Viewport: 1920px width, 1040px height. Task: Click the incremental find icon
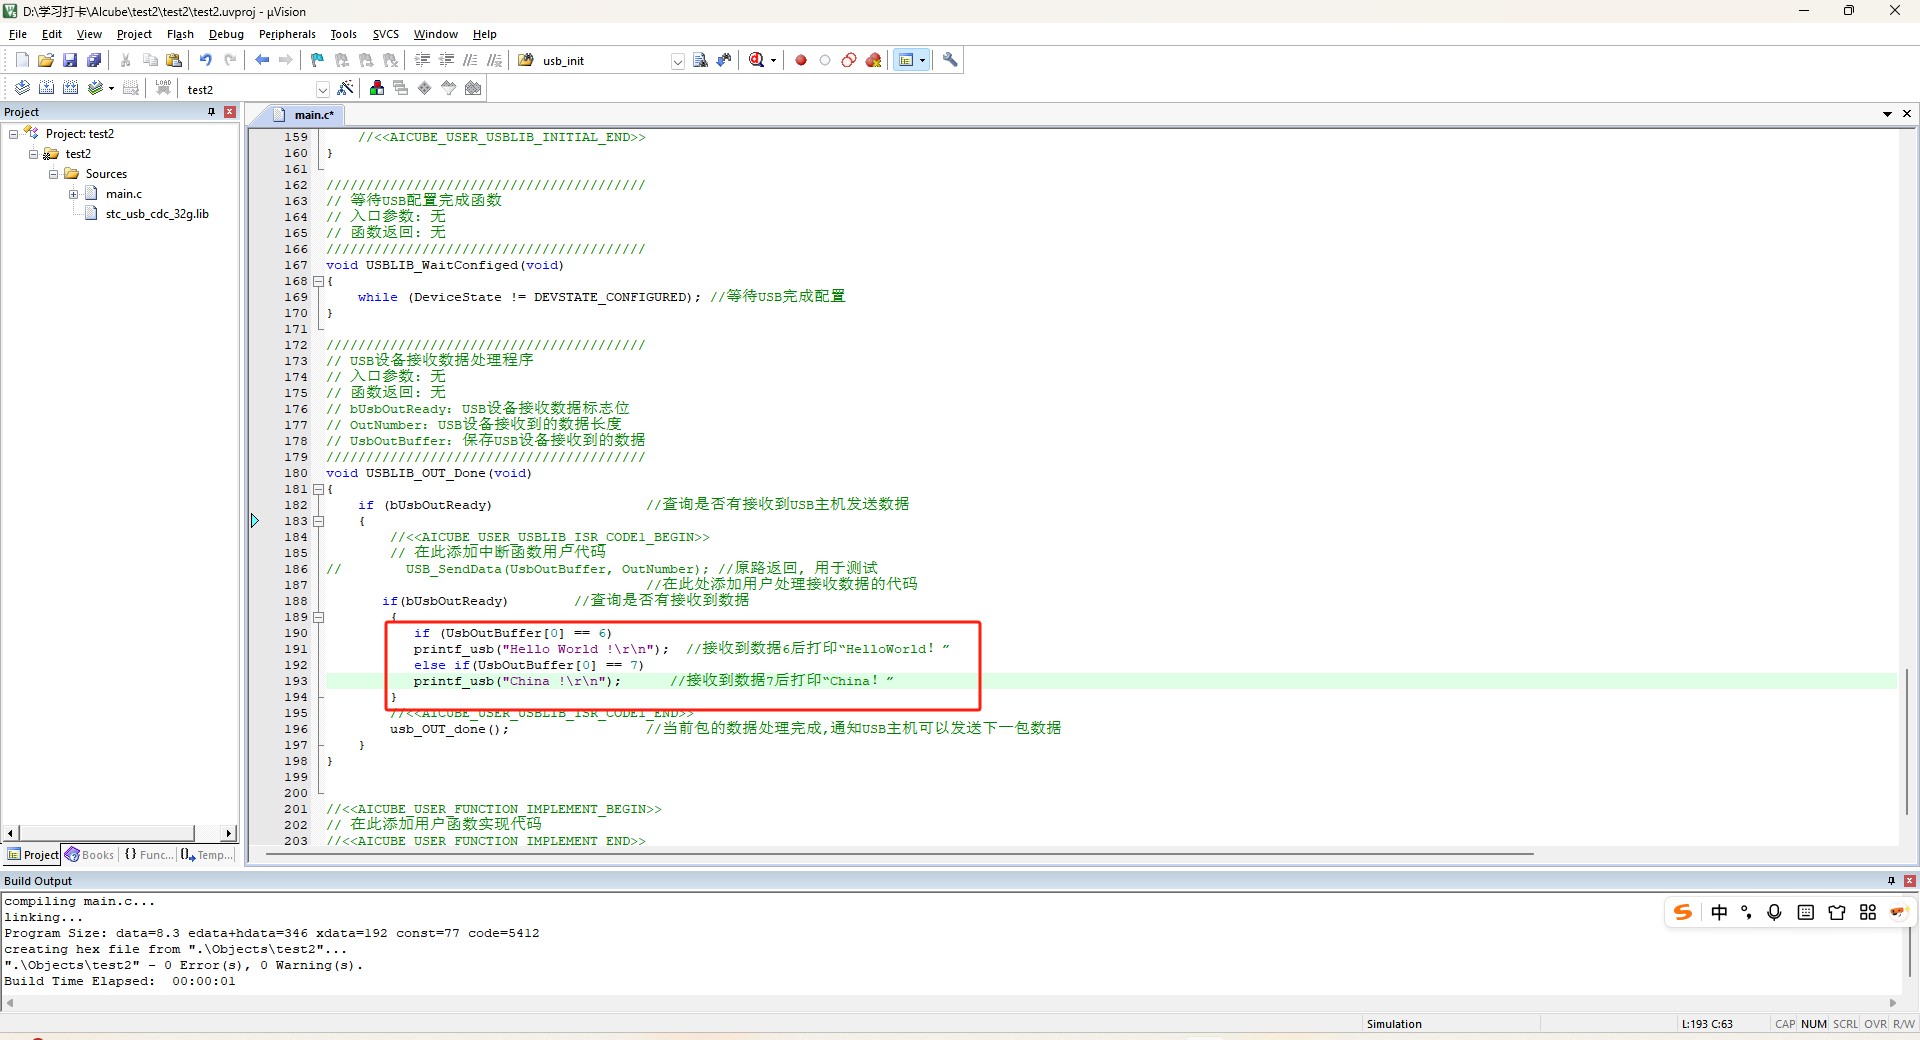click(x=724, y=60)
